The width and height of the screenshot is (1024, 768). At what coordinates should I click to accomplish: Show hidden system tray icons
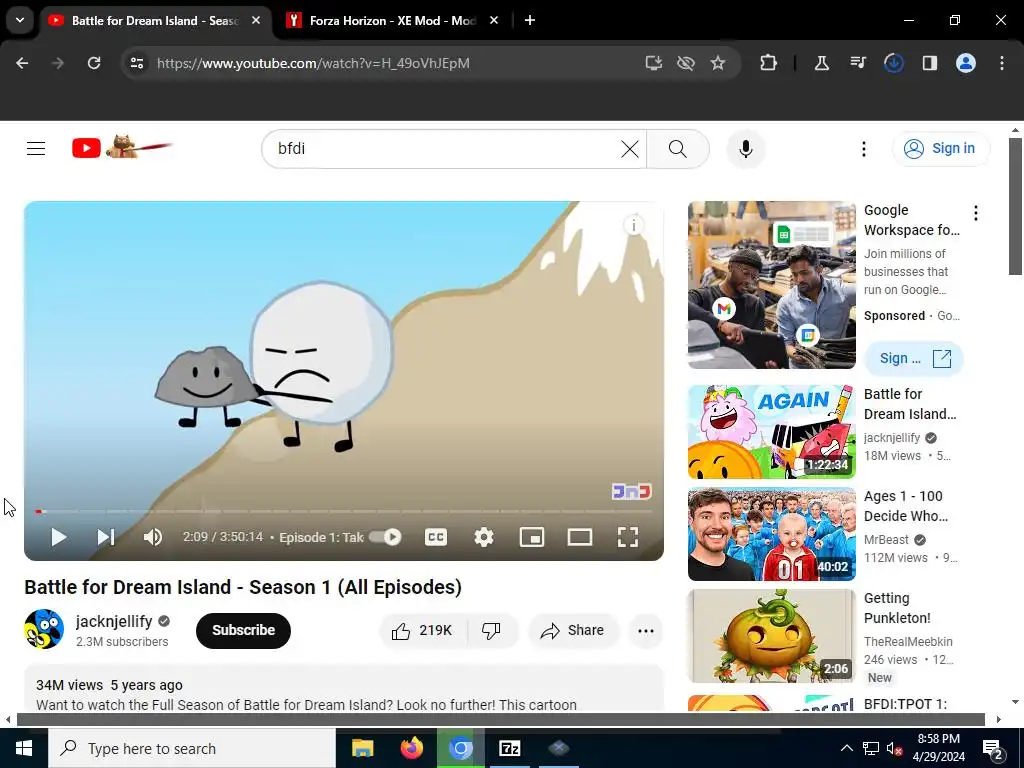(x=846, y=748)
